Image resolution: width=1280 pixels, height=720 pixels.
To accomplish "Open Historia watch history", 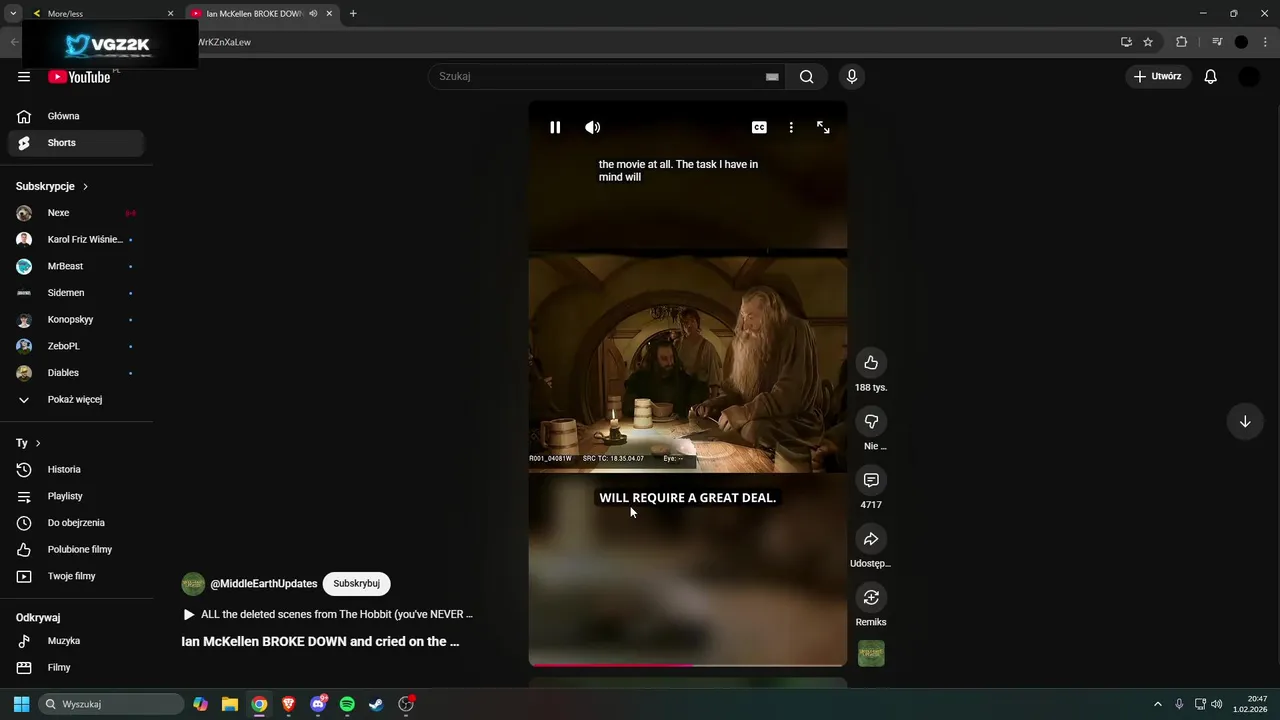I will pyautogui.click(x=76, y=470).
